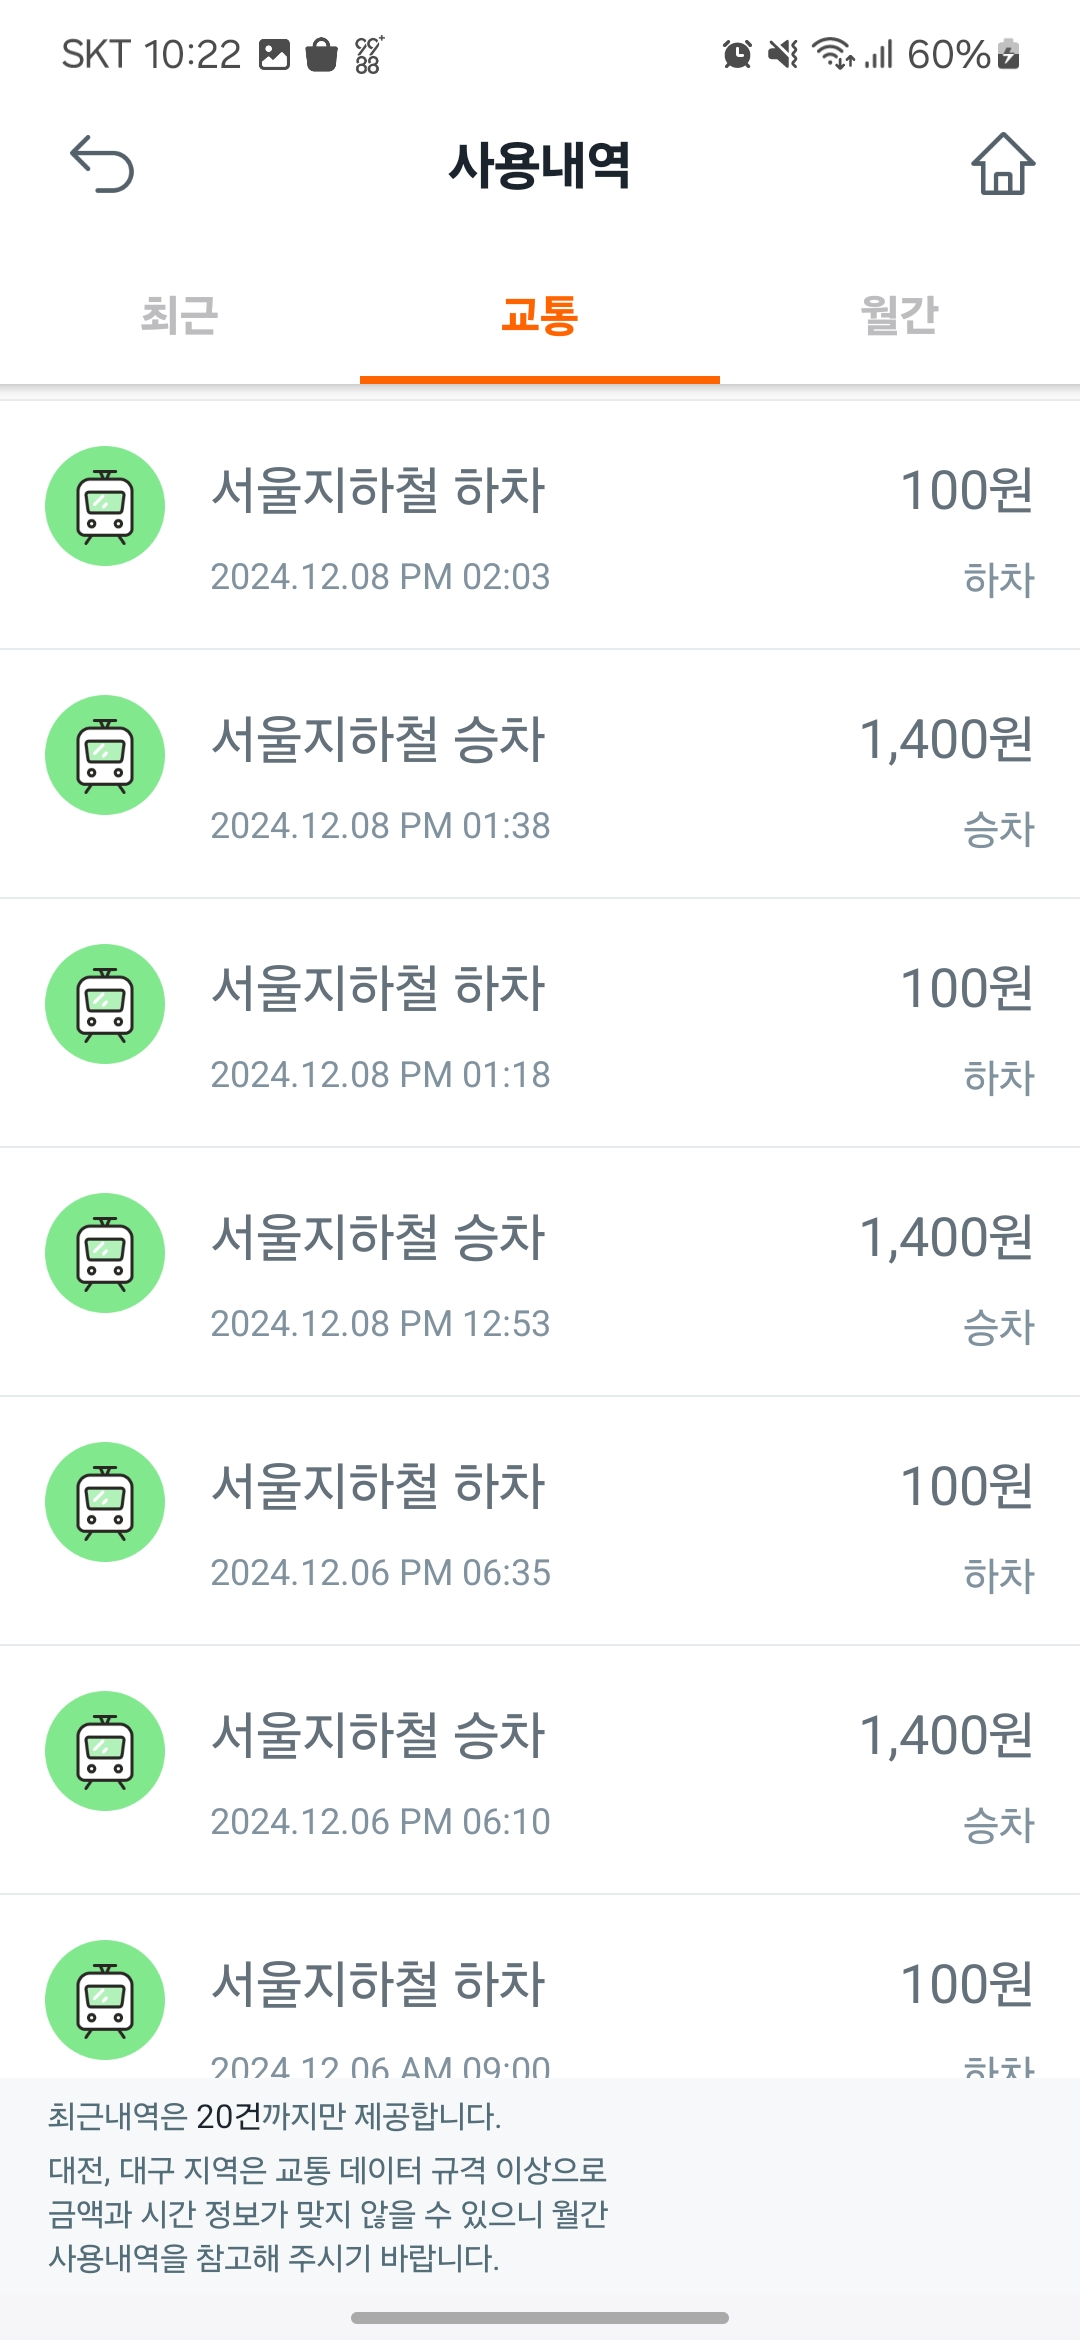This screenshot has height=2340, width=1080.
Task: Open 서울지하철 하차 entry at PM 02:03
Action: (378, 491)
